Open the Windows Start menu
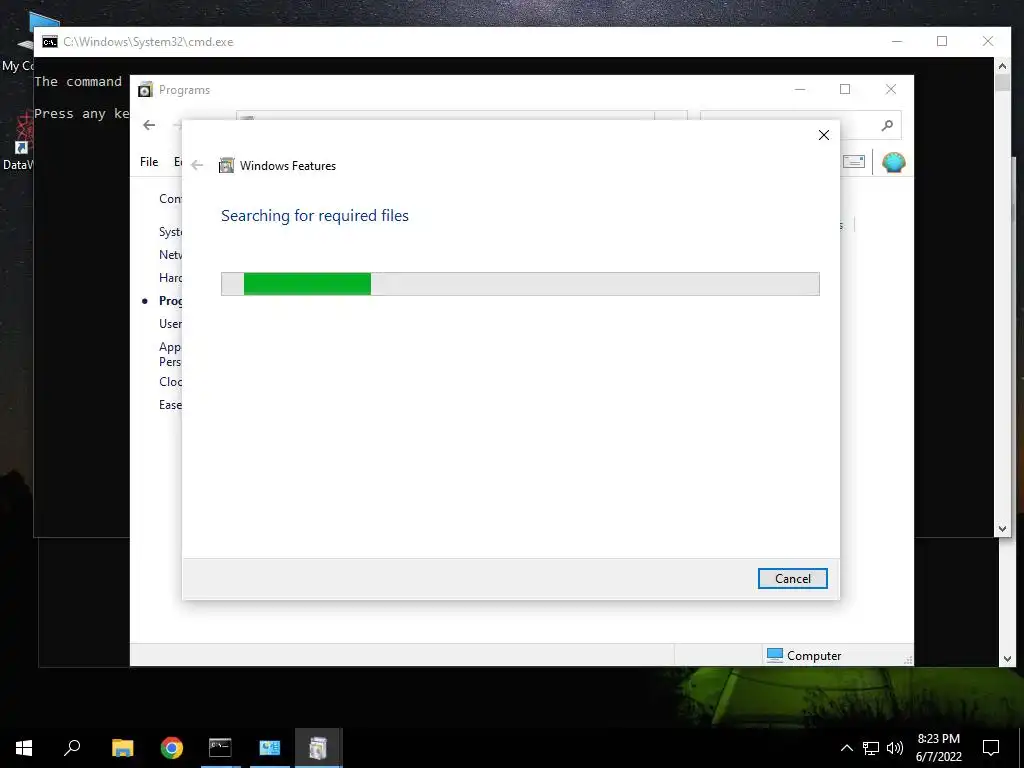The width and height of the screenshot is (1024, 768). click(x=24, y=748)
